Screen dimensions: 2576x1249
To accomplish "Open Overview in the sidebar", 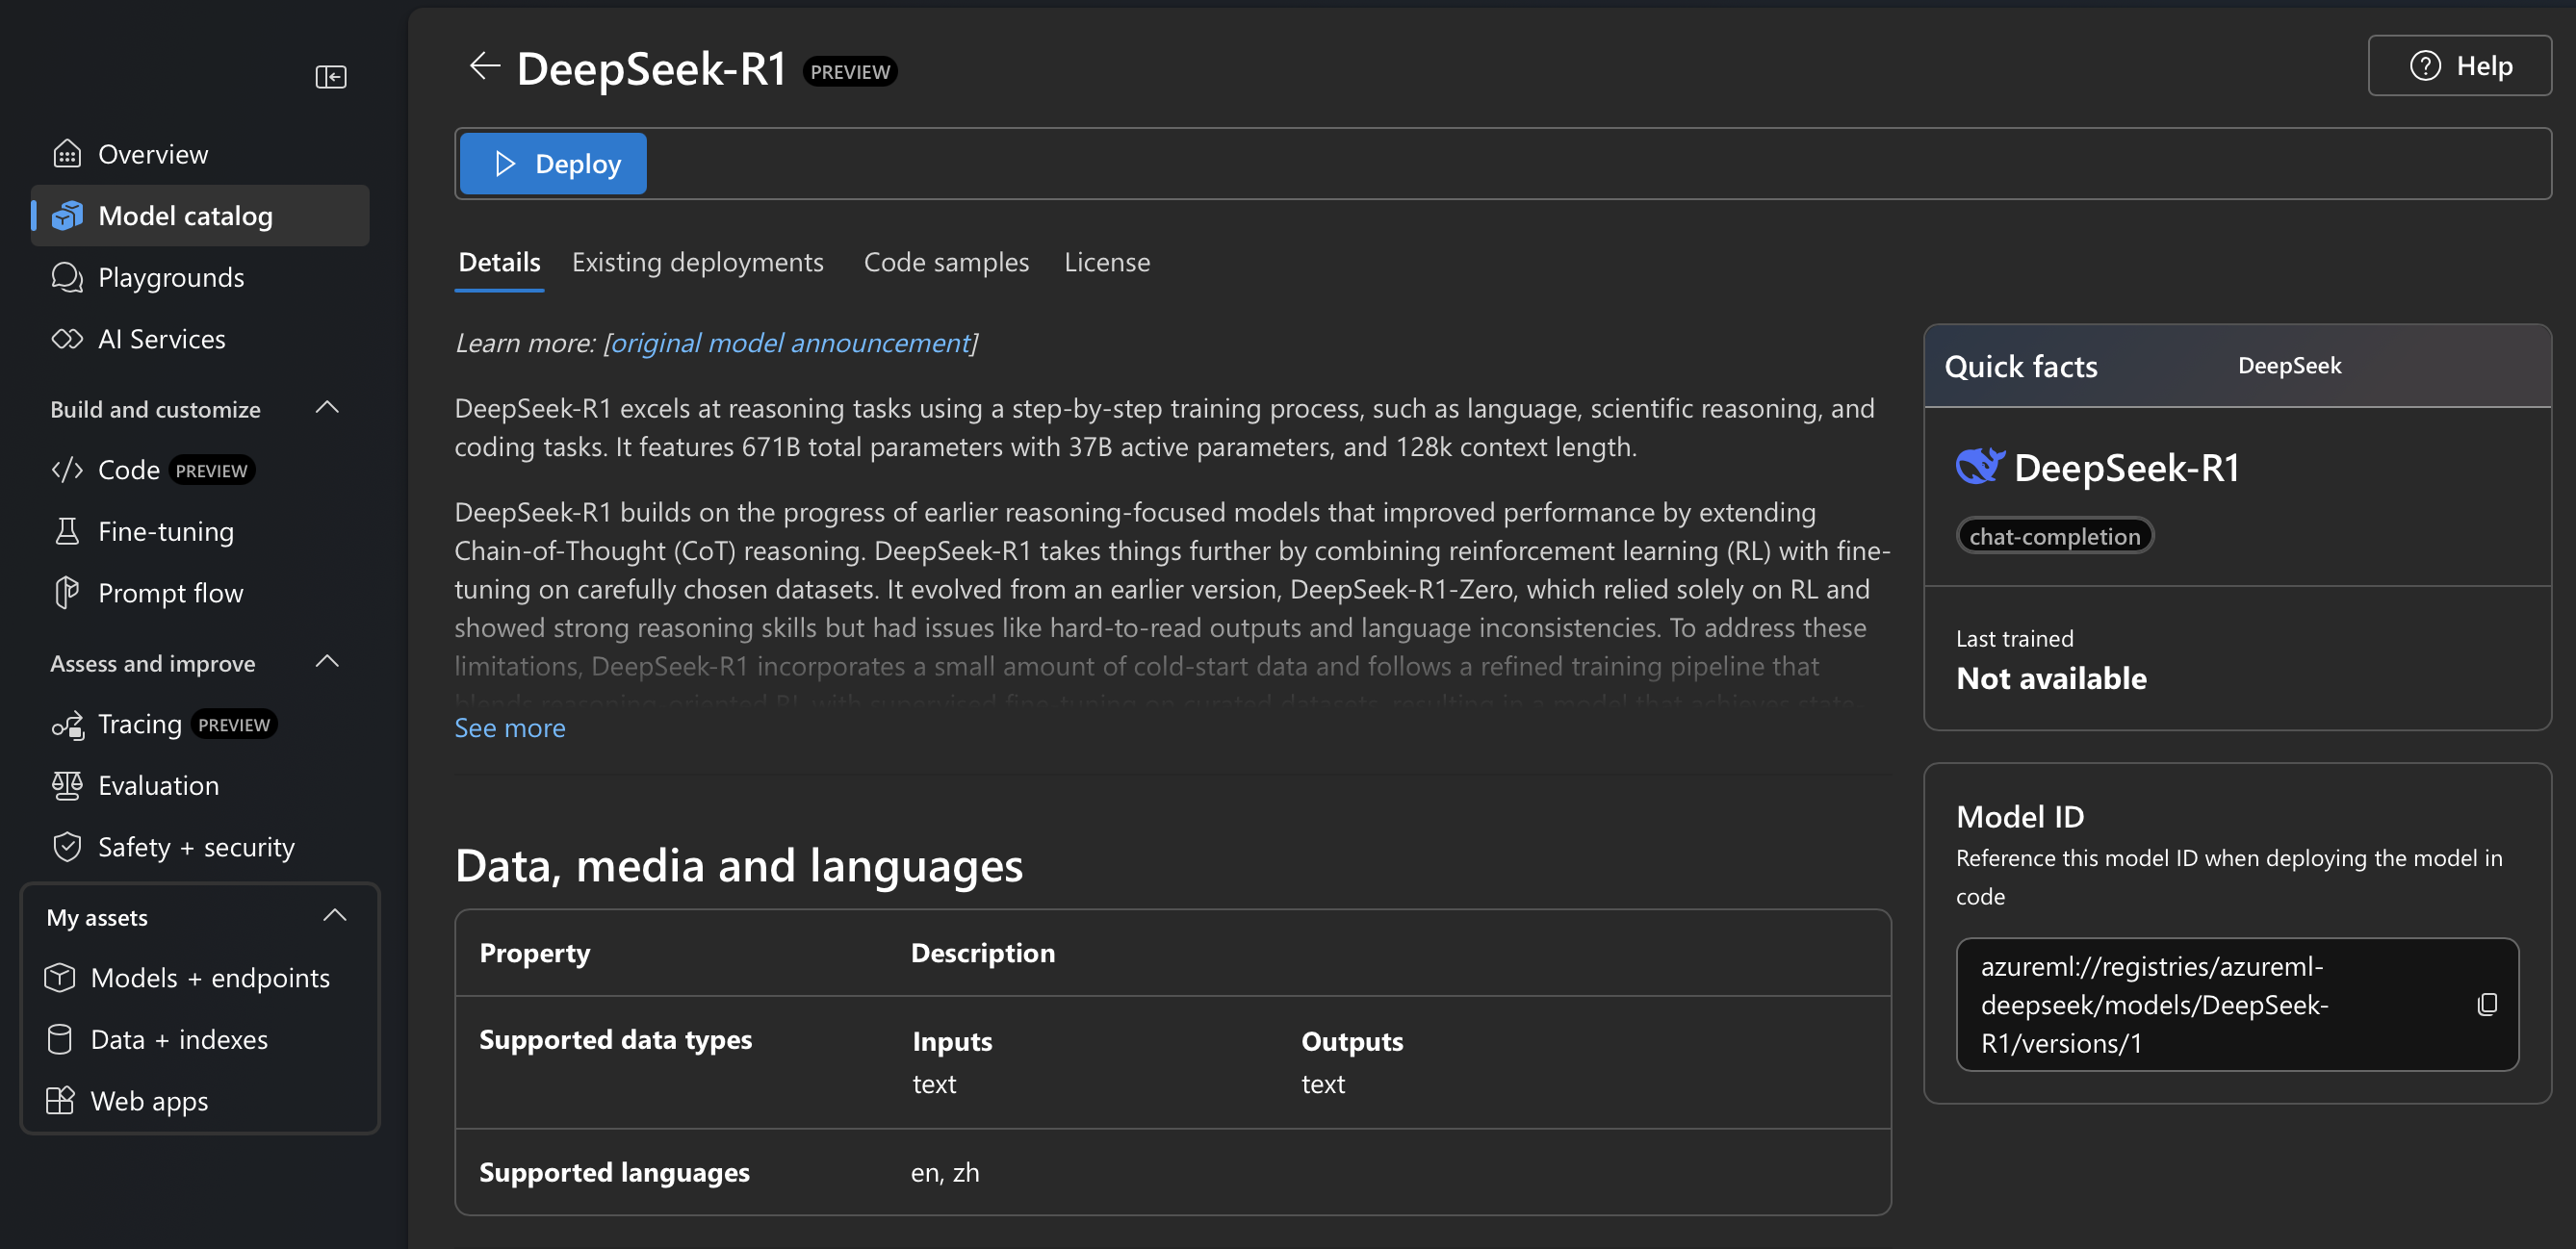I will pyautogui.click(x=200, y=154).
